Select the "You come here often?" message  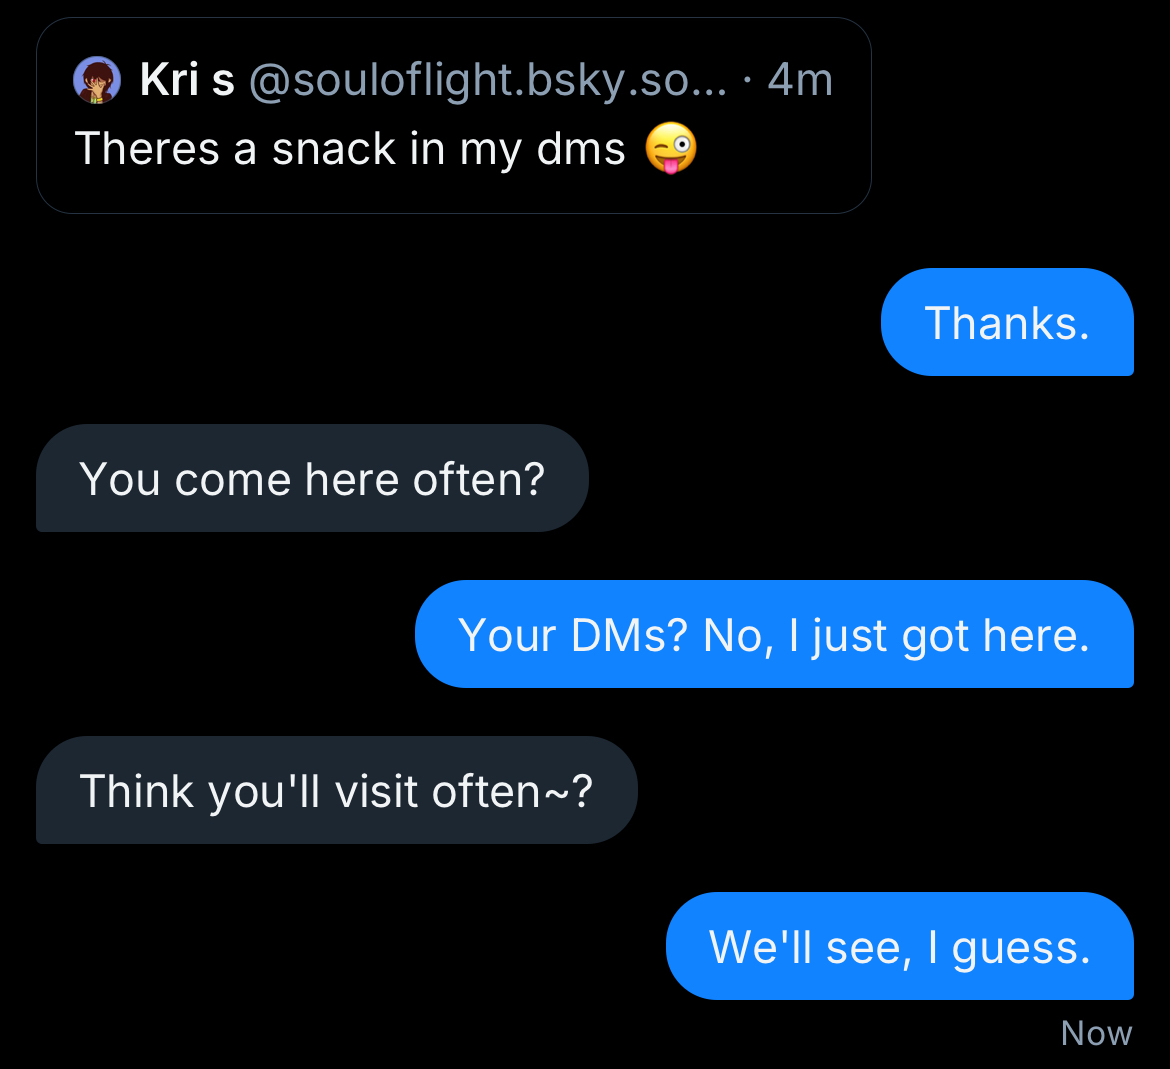point(312,478)
